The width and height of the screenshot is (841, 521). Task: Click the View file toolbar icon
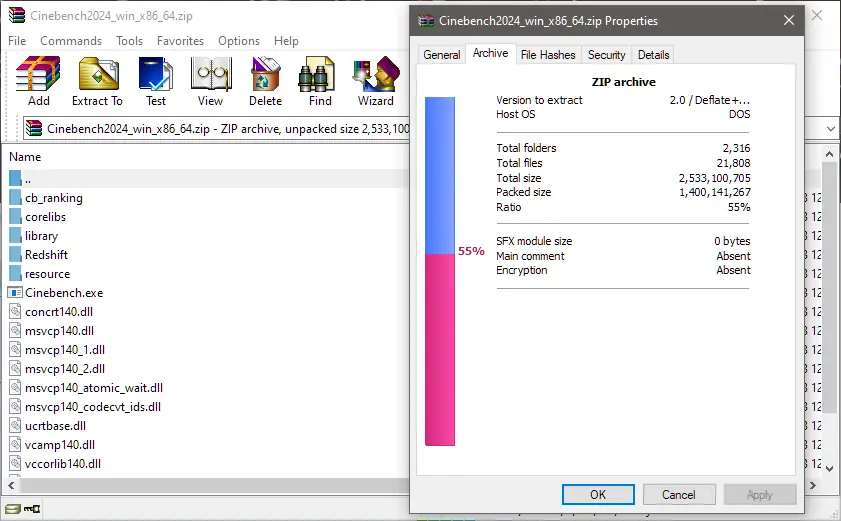click(x=211, y=74)
